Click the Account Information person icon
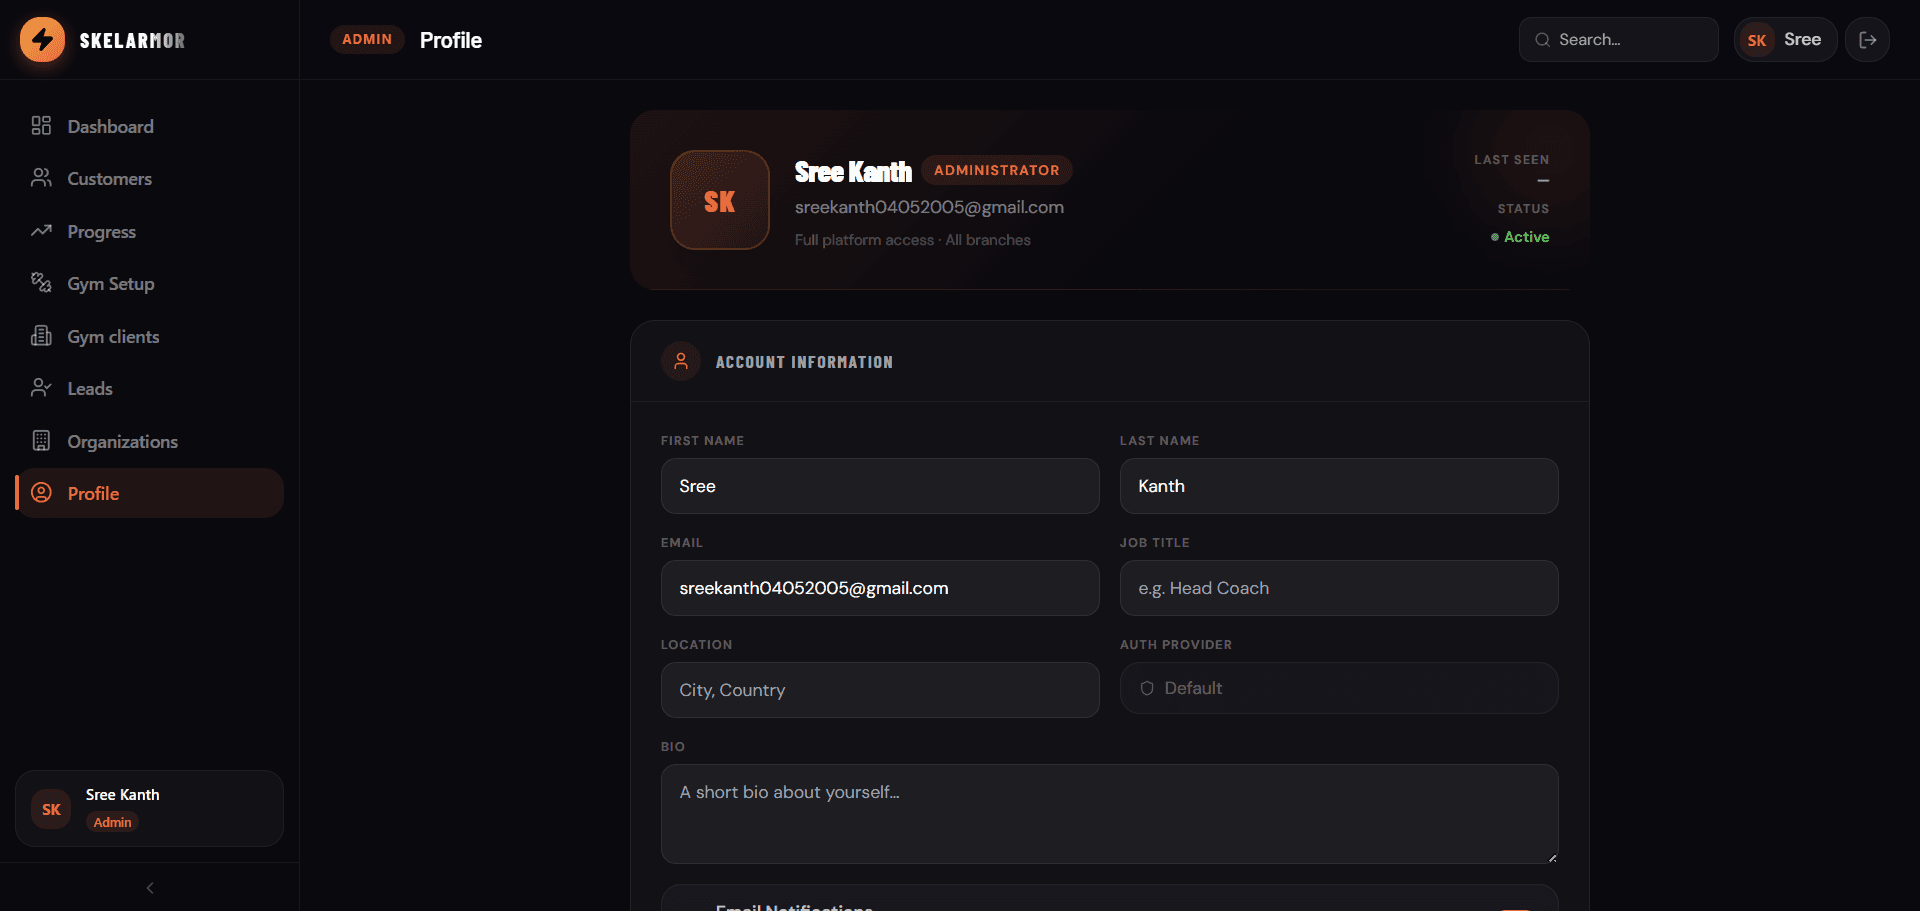 (x=681, y=361)
